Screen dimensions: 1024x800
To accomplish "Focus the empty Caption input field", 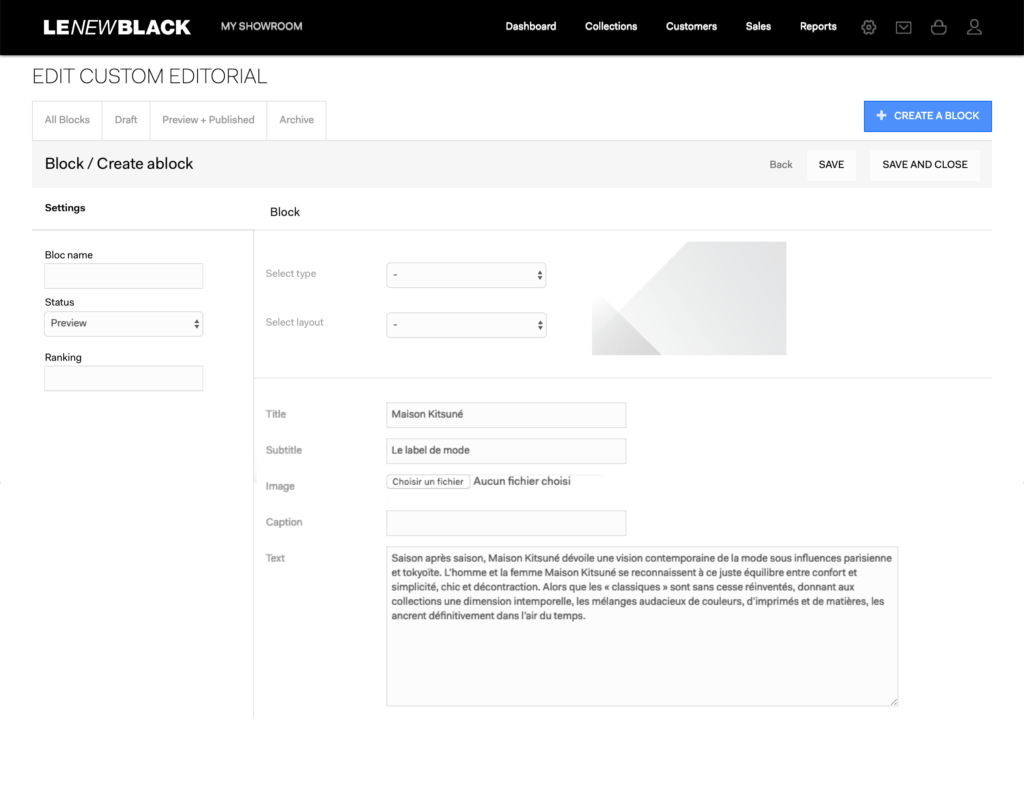I will tap(506, 523).
